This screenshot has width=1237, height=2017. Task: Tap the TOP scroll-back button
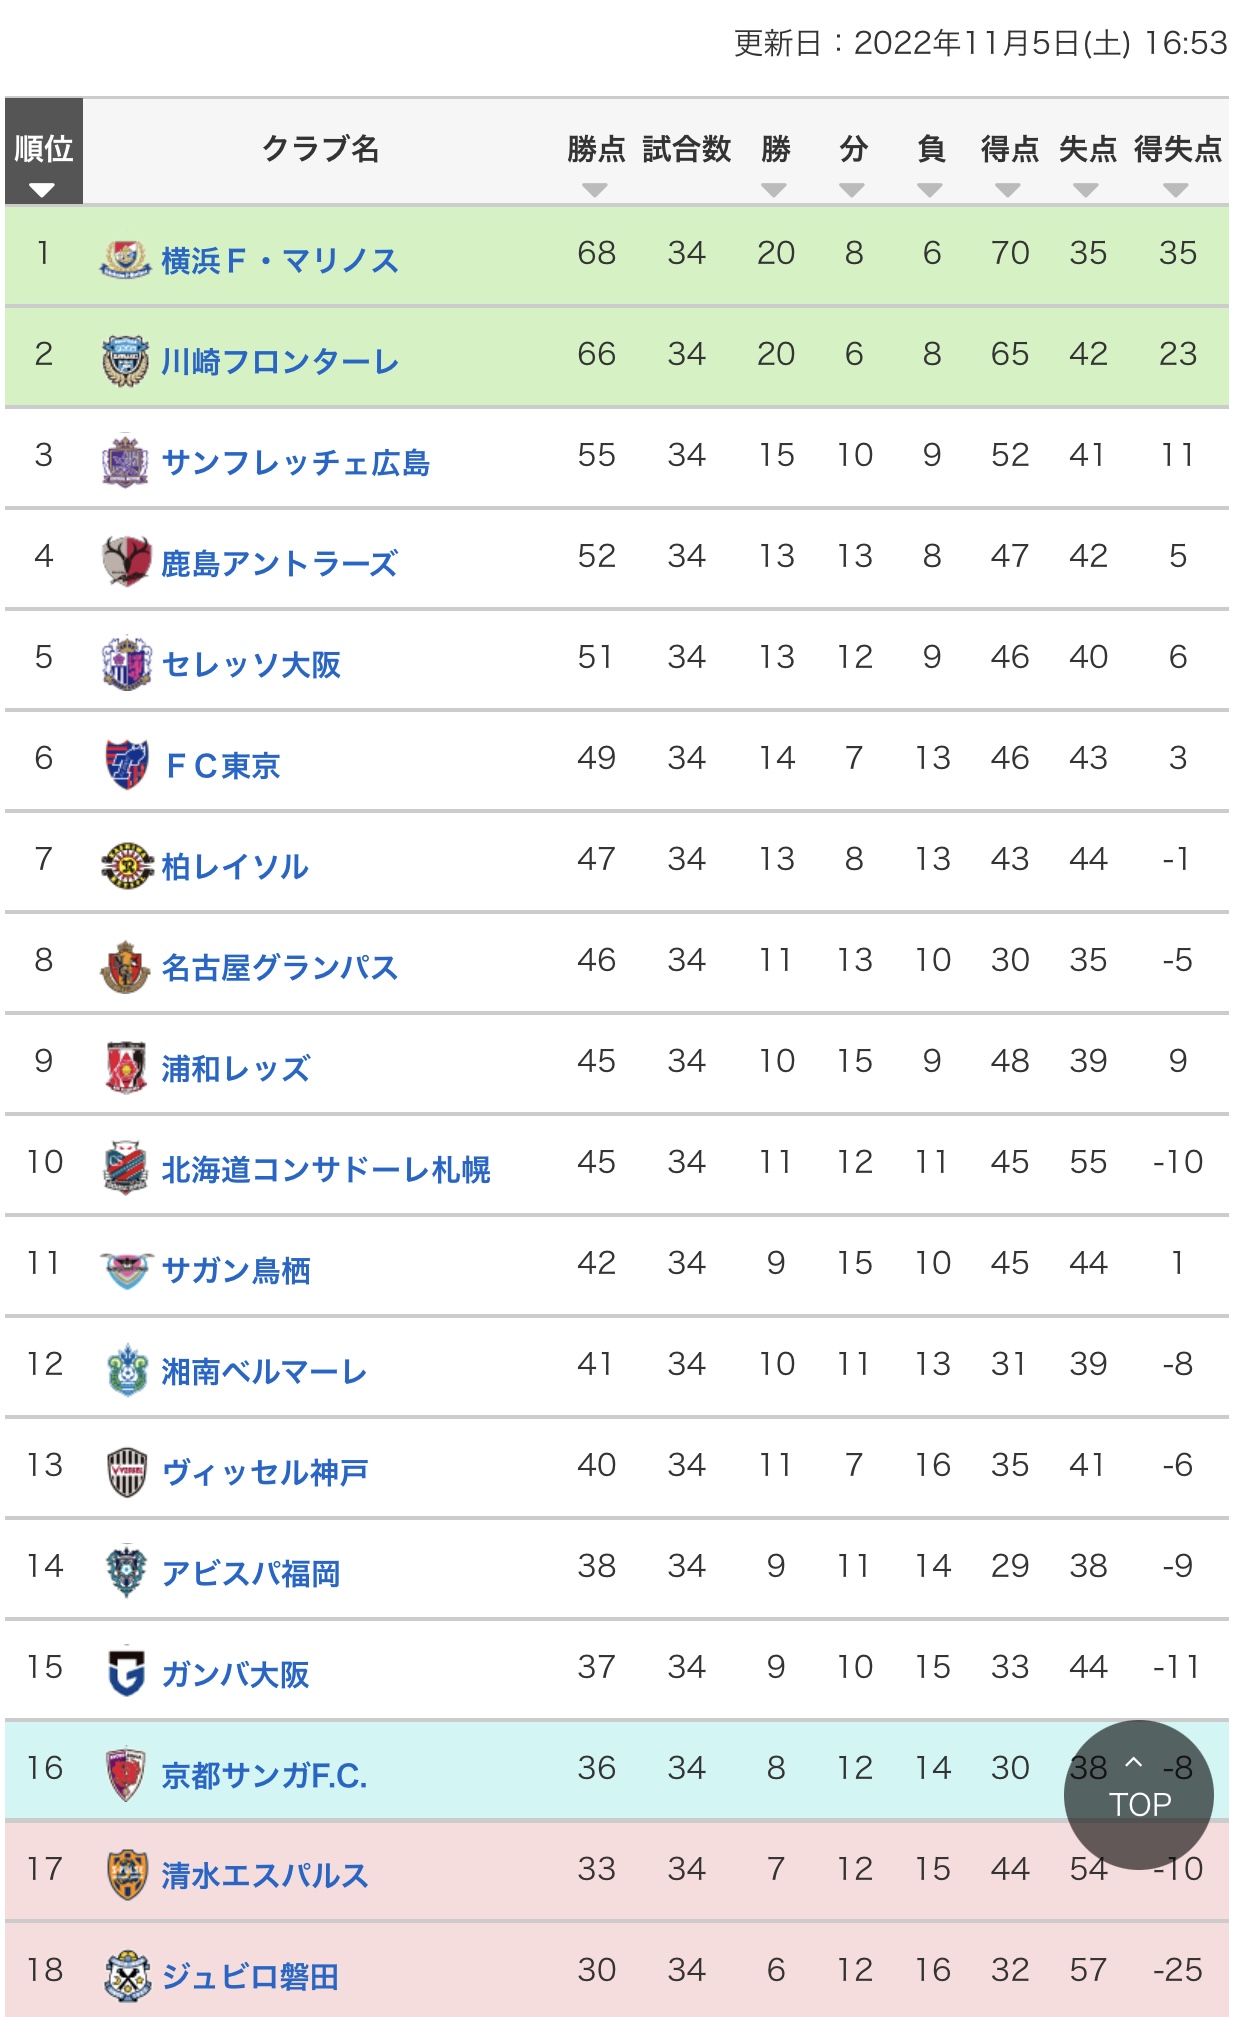click(x=1138, y=1795)
